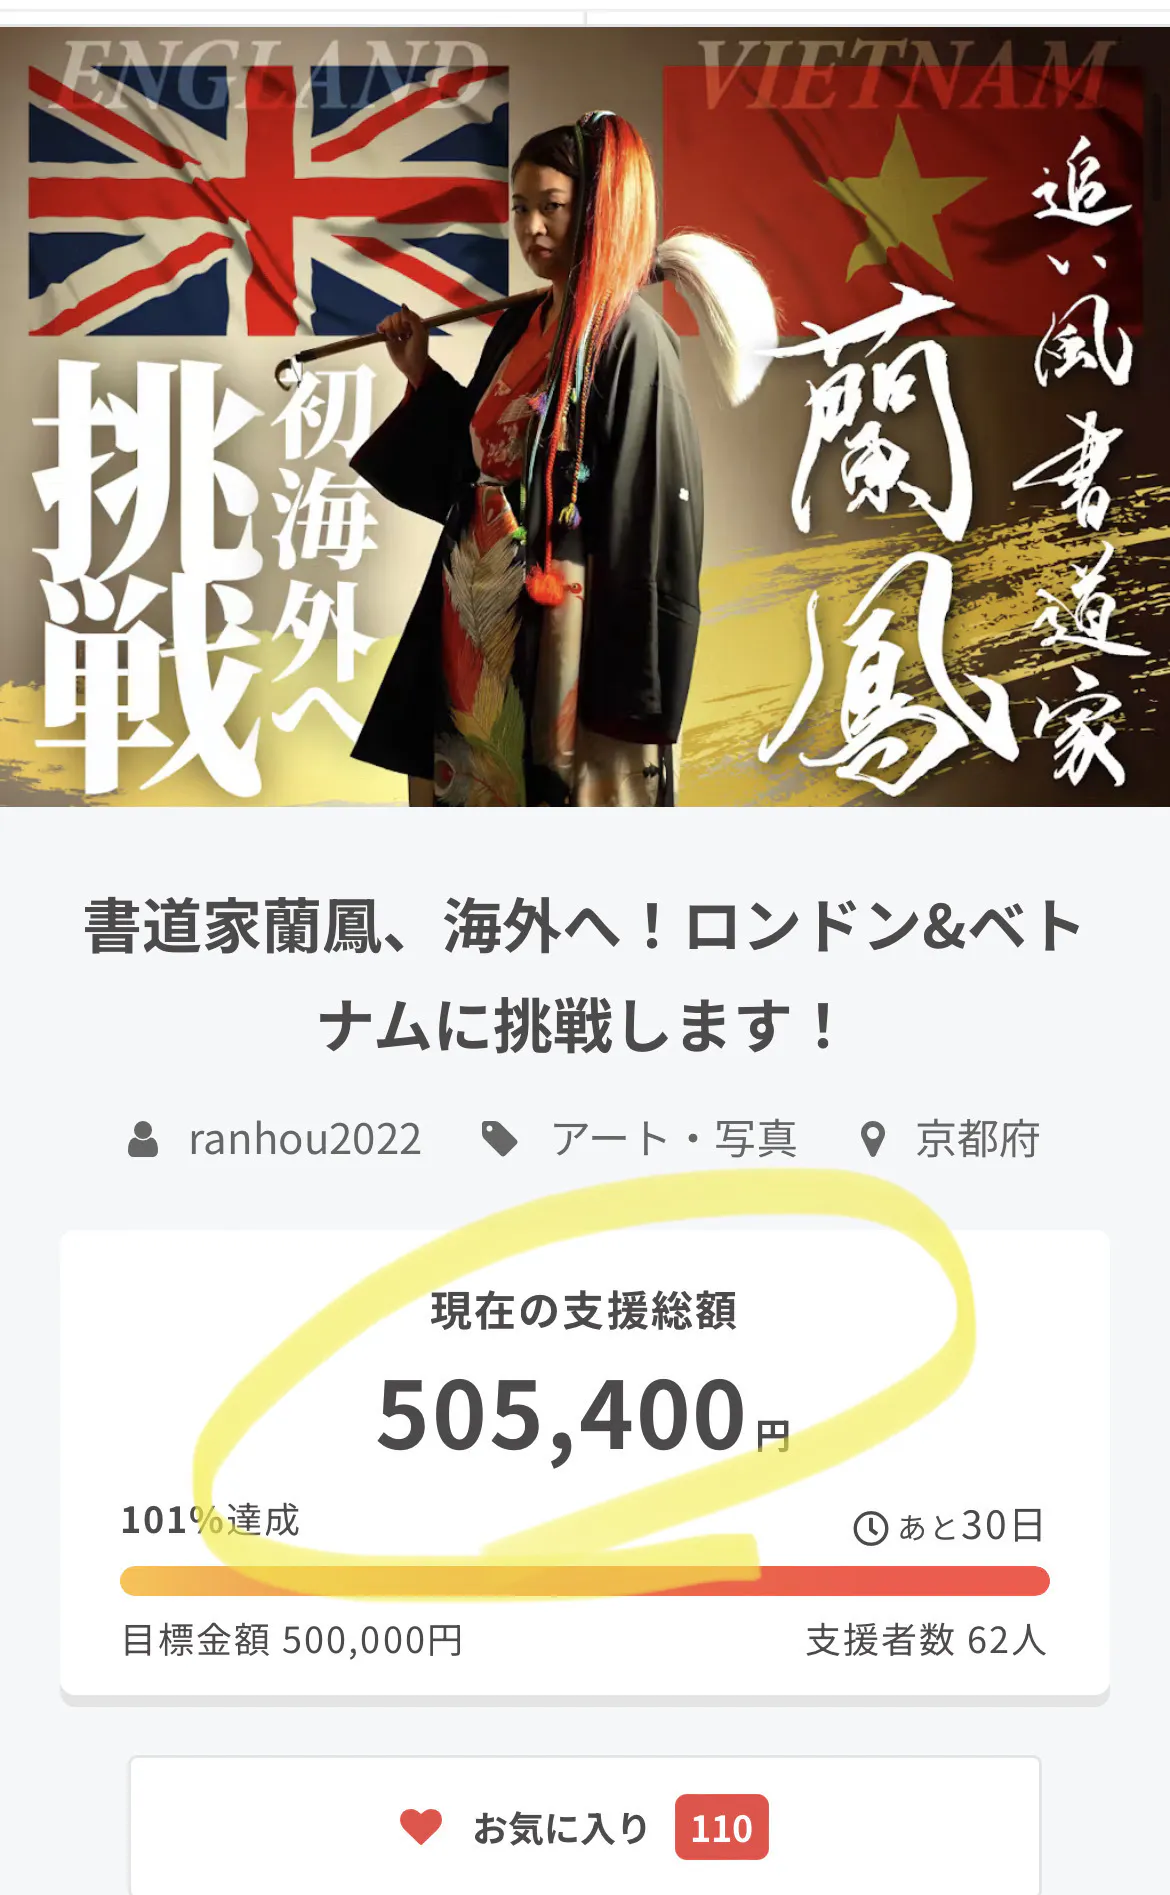Viewport: 1170px width, 1895px height.
Task: Click the 101%達成 achievement text
Action: pyautogui.click(x=210, y=1520)
